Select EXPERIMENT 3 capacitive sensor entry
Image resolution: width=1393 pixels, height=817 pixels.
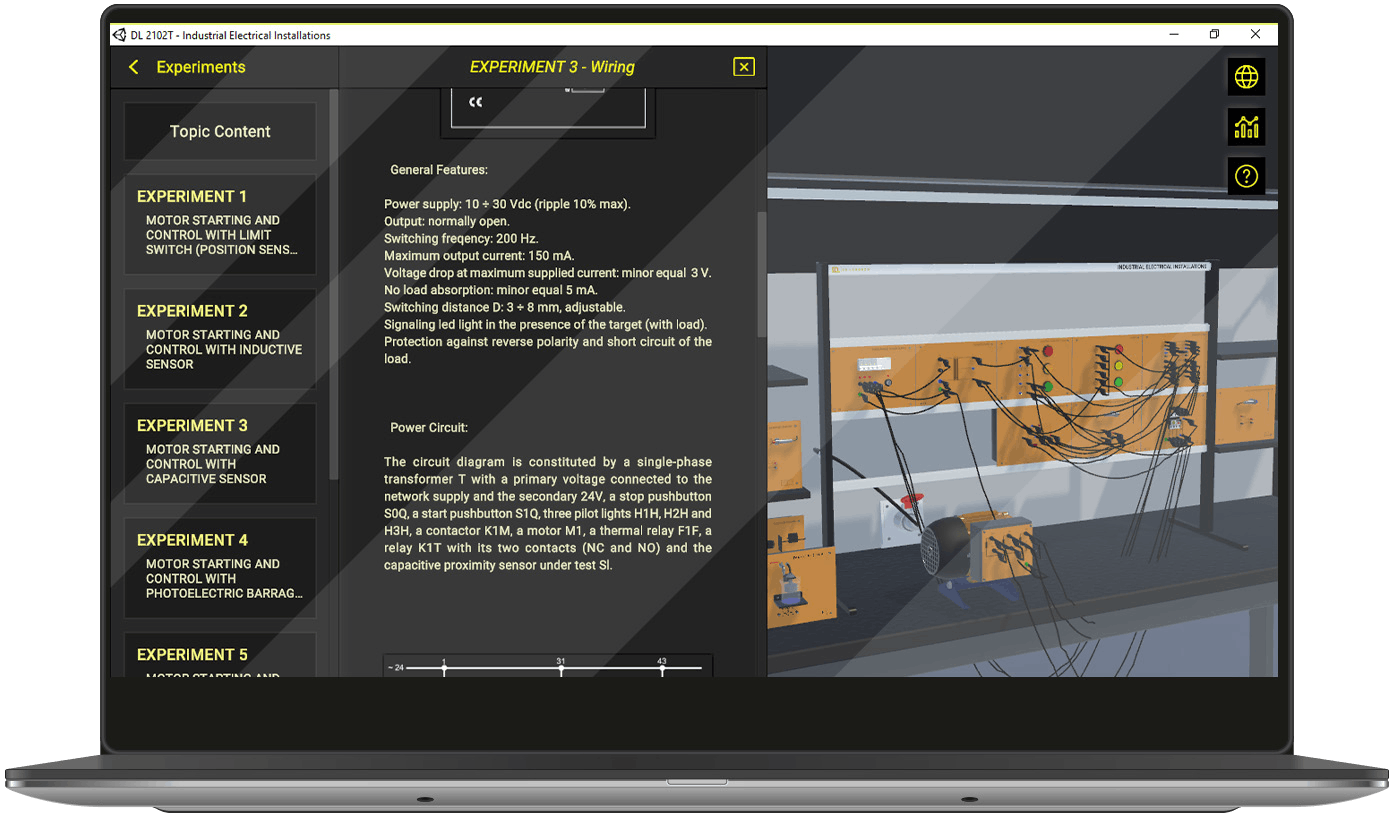coord(219,452)
